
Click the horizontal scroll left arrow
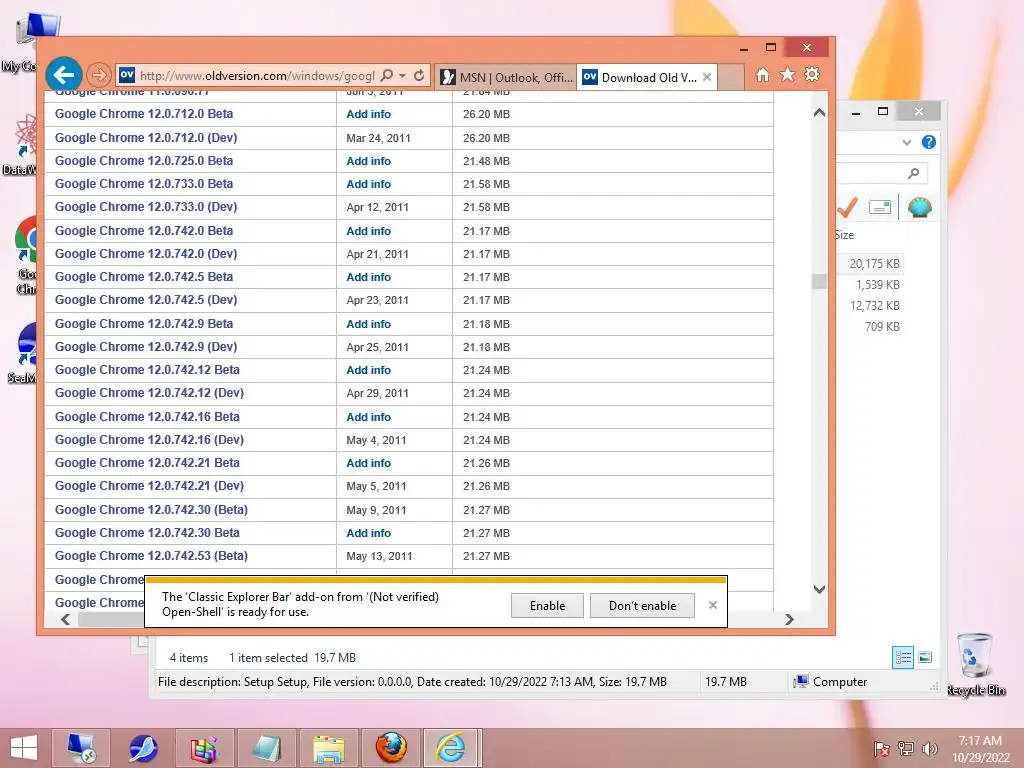point(65,619)
